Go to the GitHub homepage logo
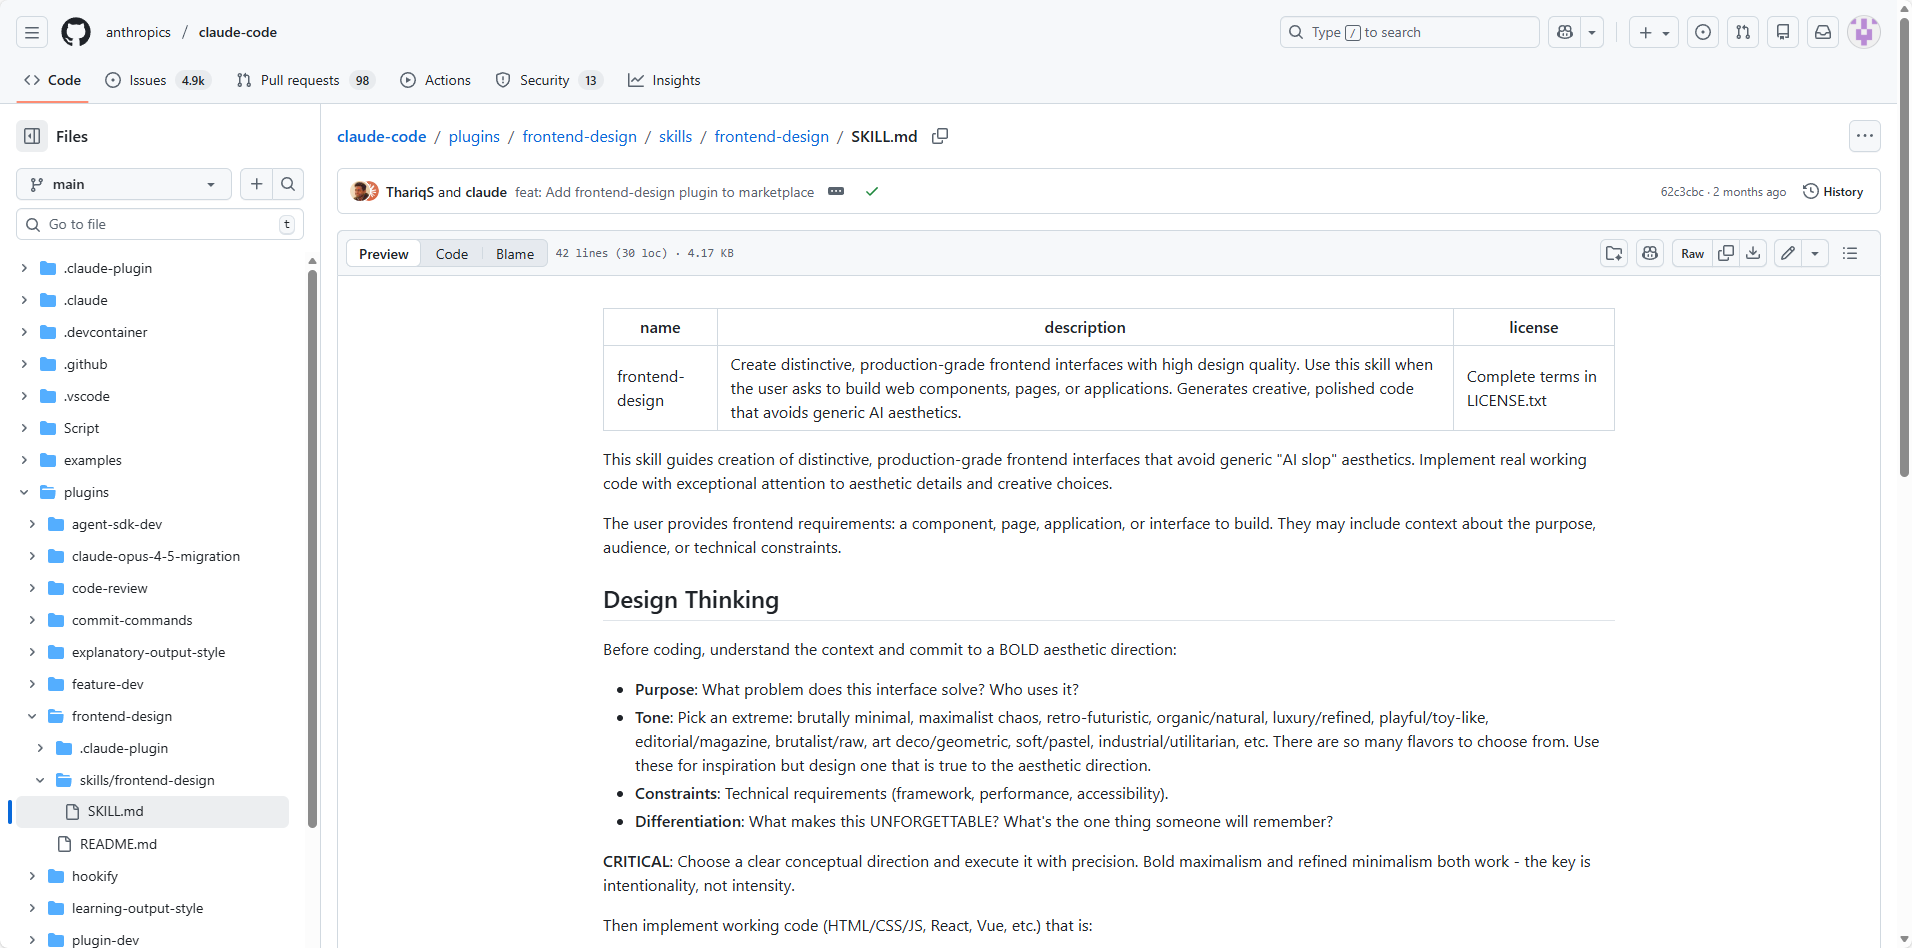Screen dimensions: 1912x948 point(76,32)
